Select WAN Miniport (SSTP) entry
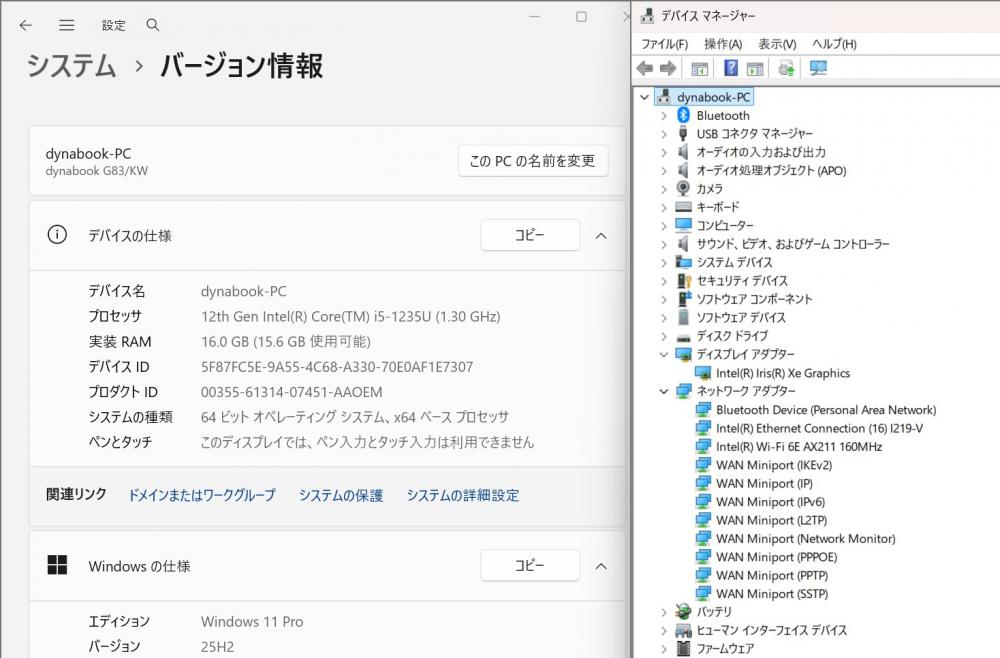This screenshot has height=658, width=1000. [772, 594]
